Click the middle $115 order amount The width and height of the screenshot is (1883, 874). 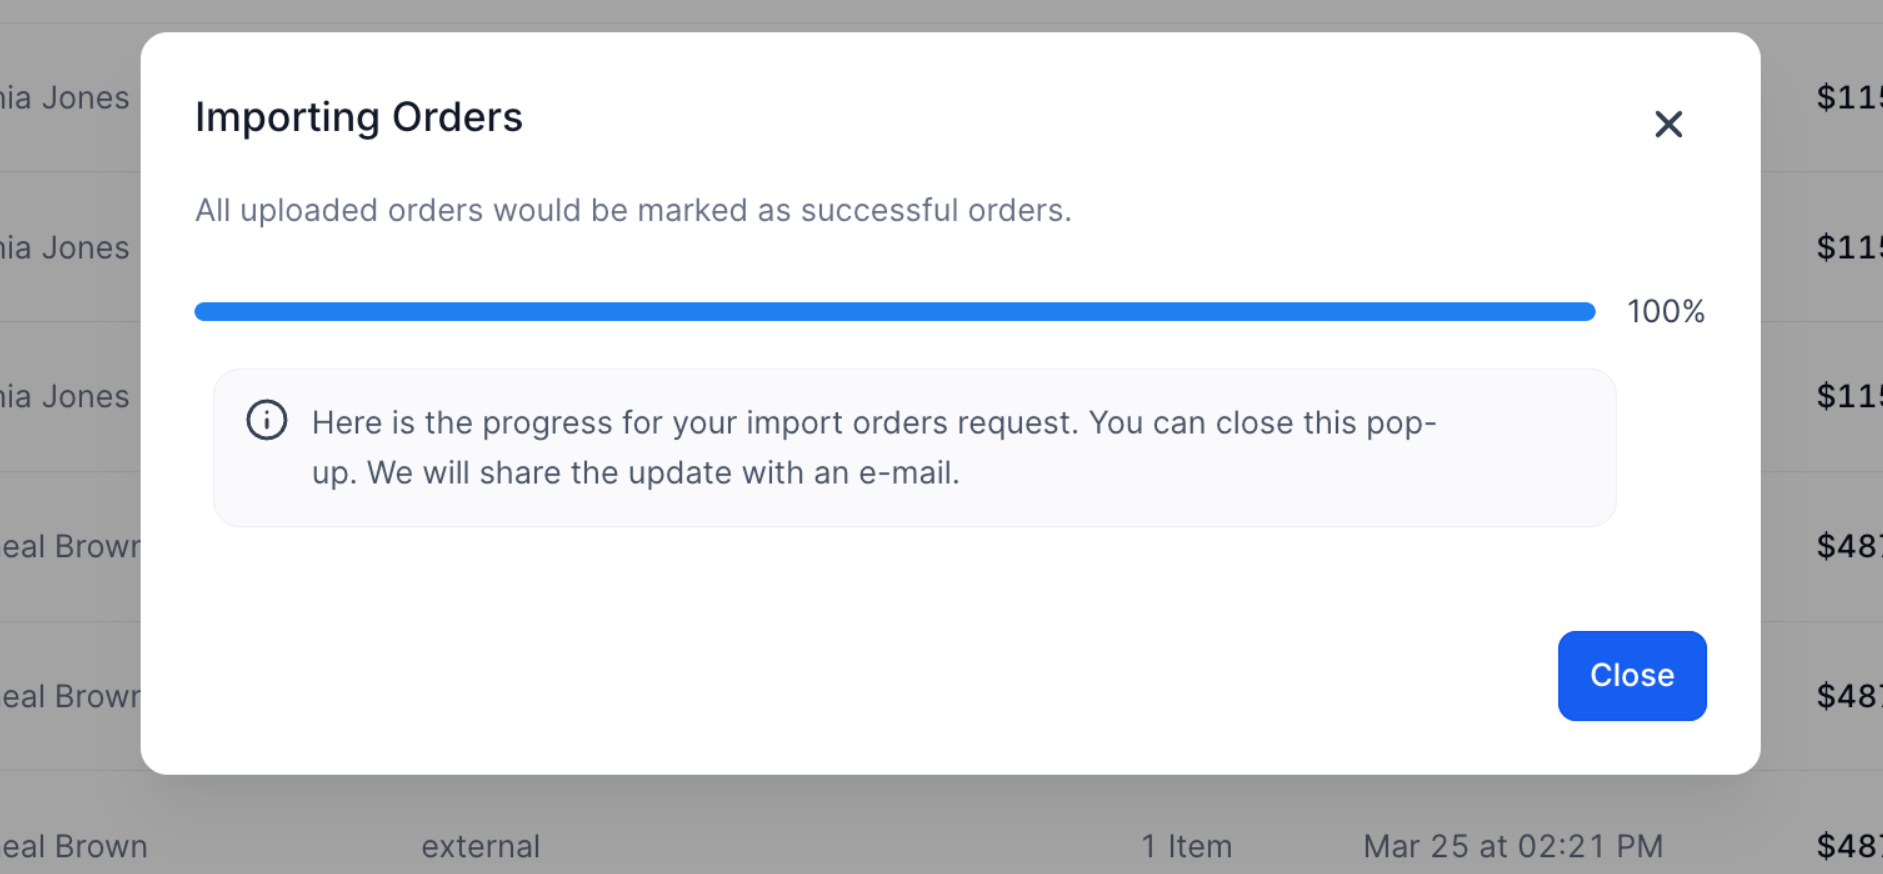coord(1848,248)
